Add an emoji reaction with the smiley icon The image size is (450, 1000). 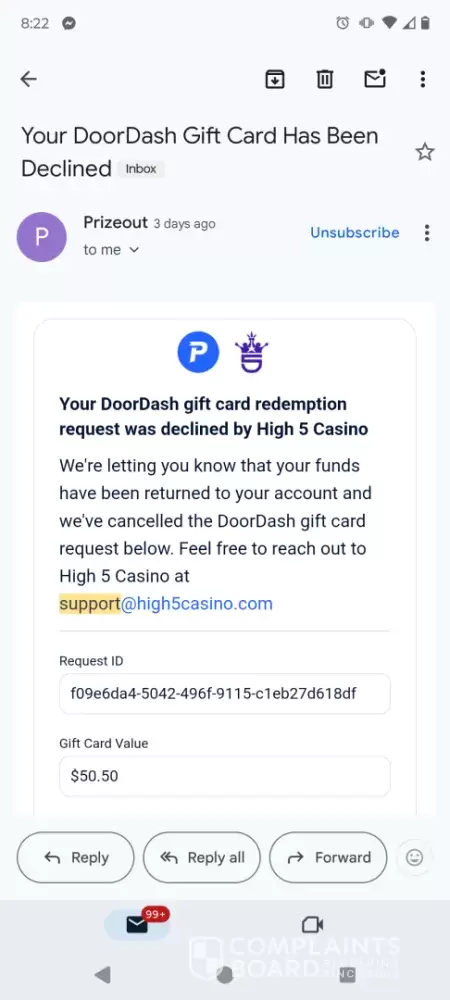[414, 857]
